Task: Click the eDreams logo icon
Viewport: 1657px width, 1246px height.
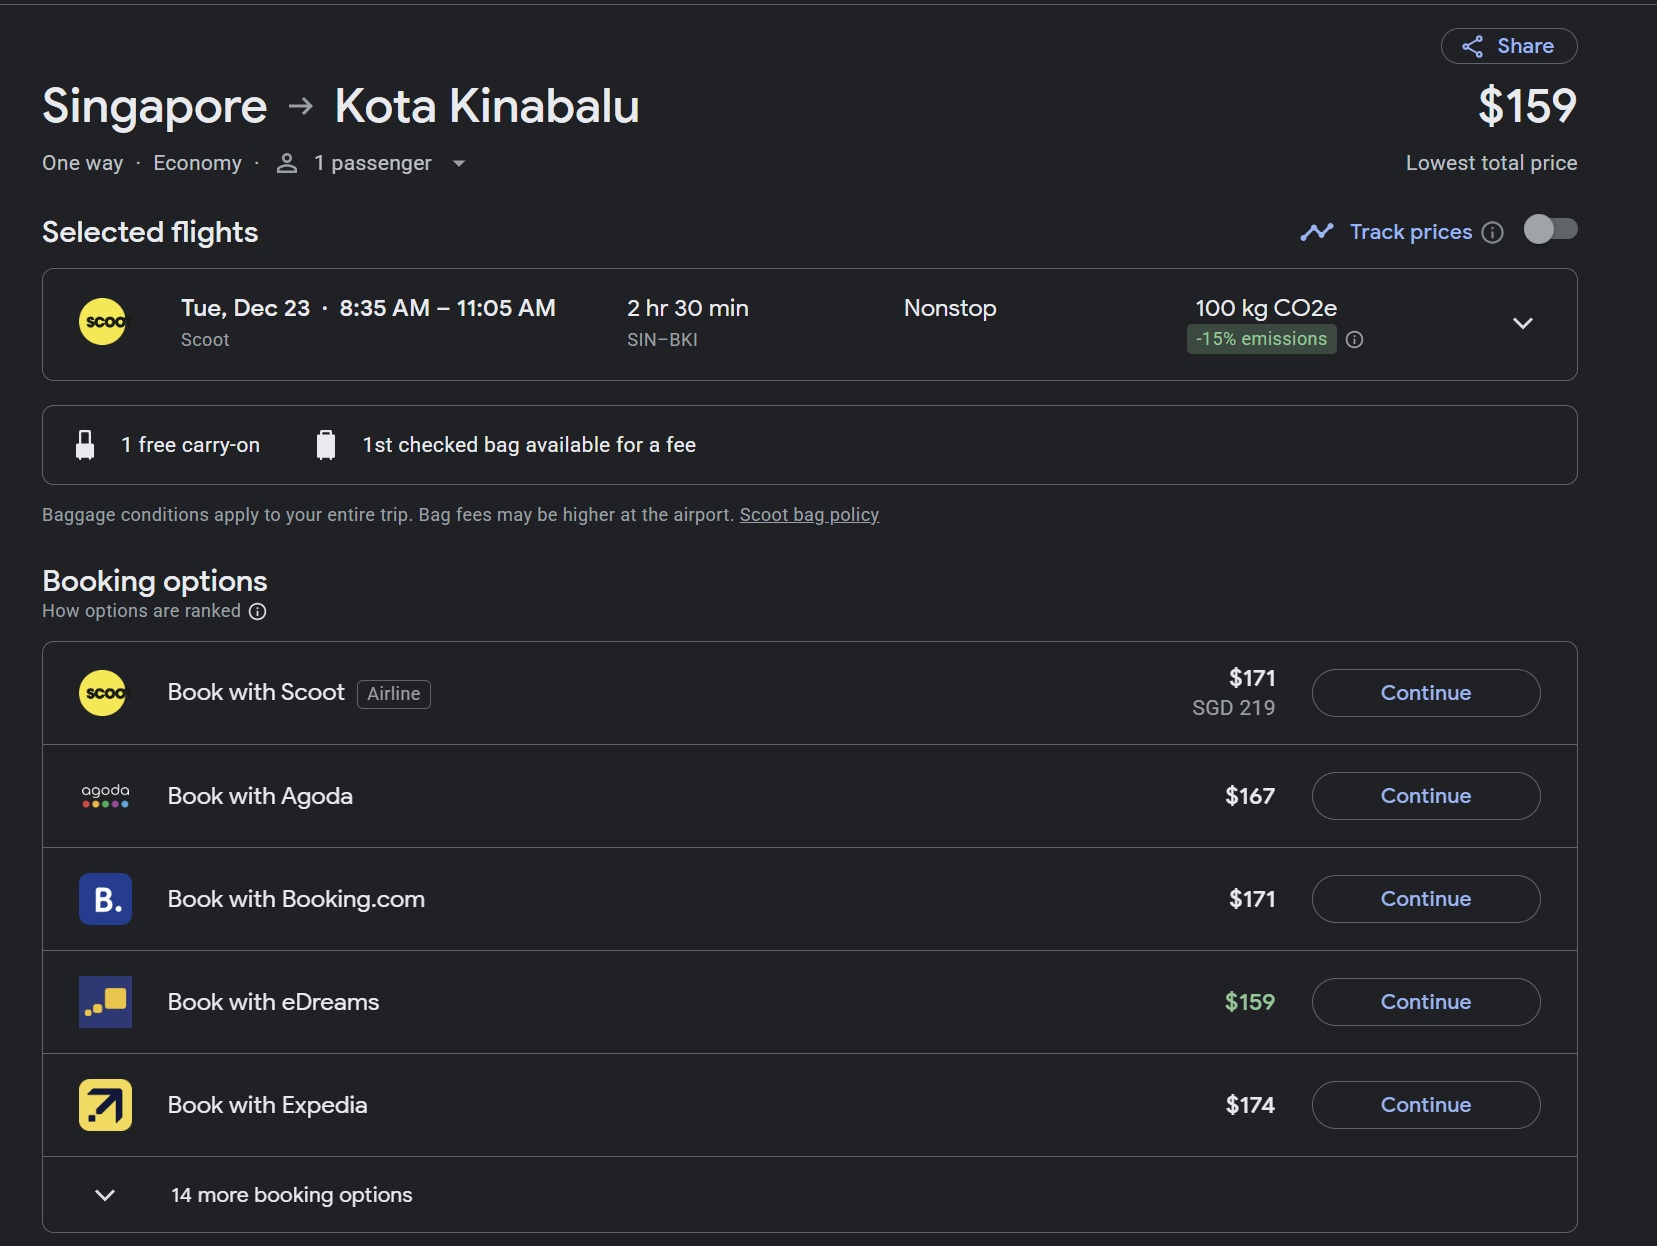Action: pyautogui.click(x=105, y=1002)
